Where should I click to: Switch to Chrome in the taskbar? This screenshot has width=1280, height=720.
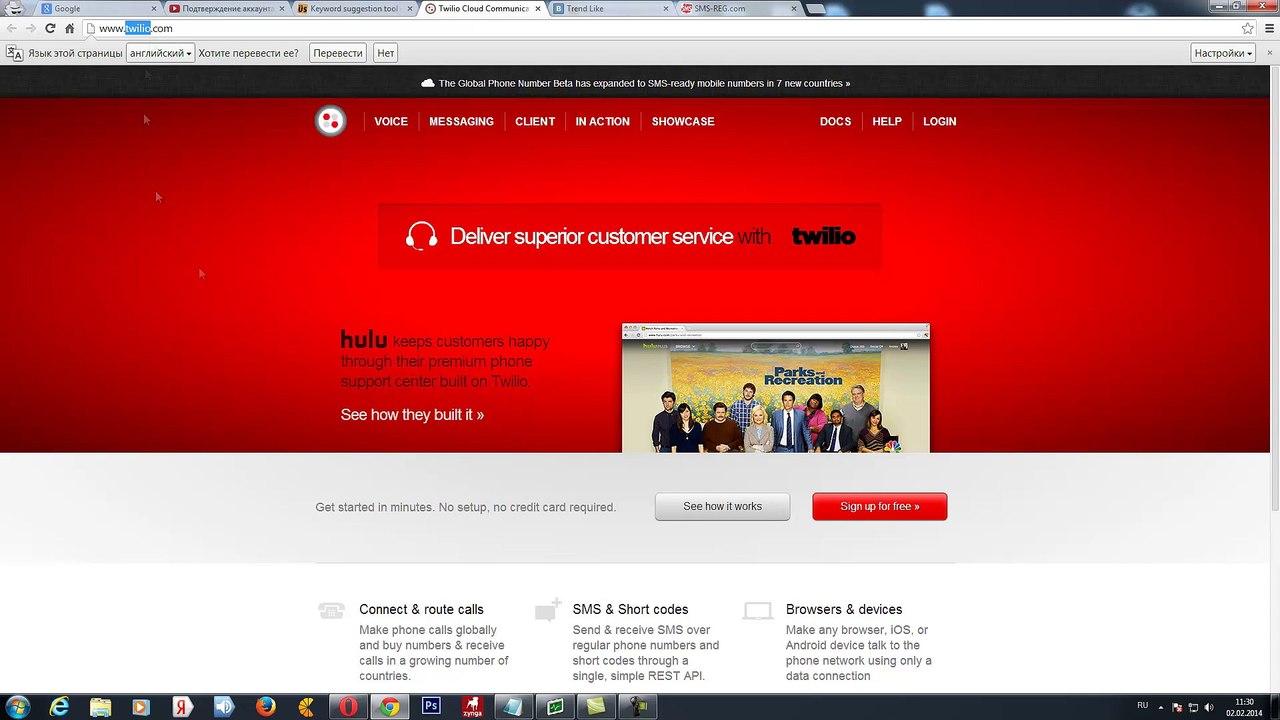coord(389,707)
